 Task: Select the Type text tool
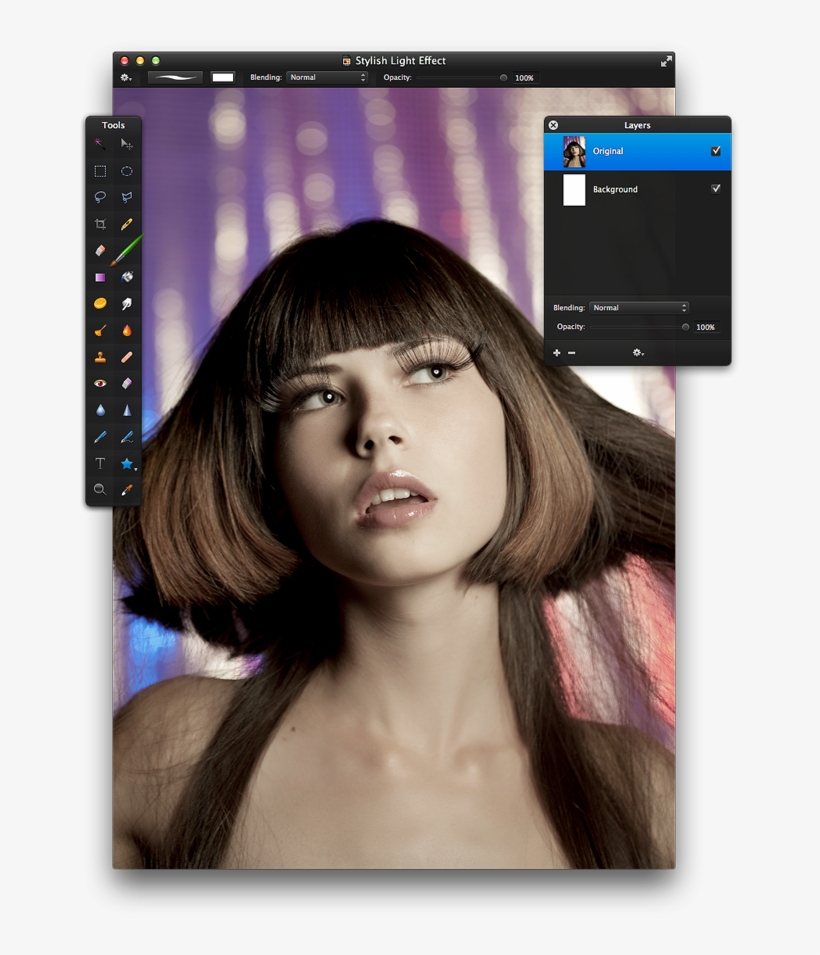[x=100, y=463]
